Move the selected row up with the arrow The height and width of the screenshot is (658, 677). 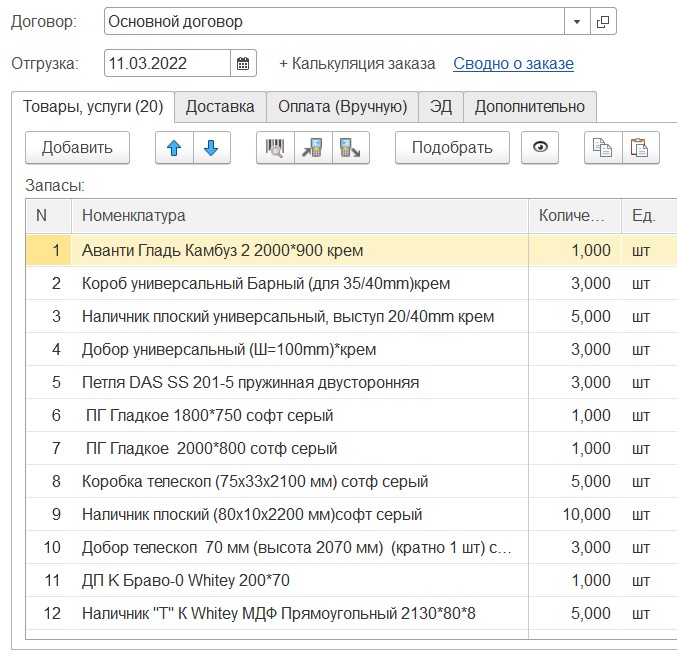[175, 148]
